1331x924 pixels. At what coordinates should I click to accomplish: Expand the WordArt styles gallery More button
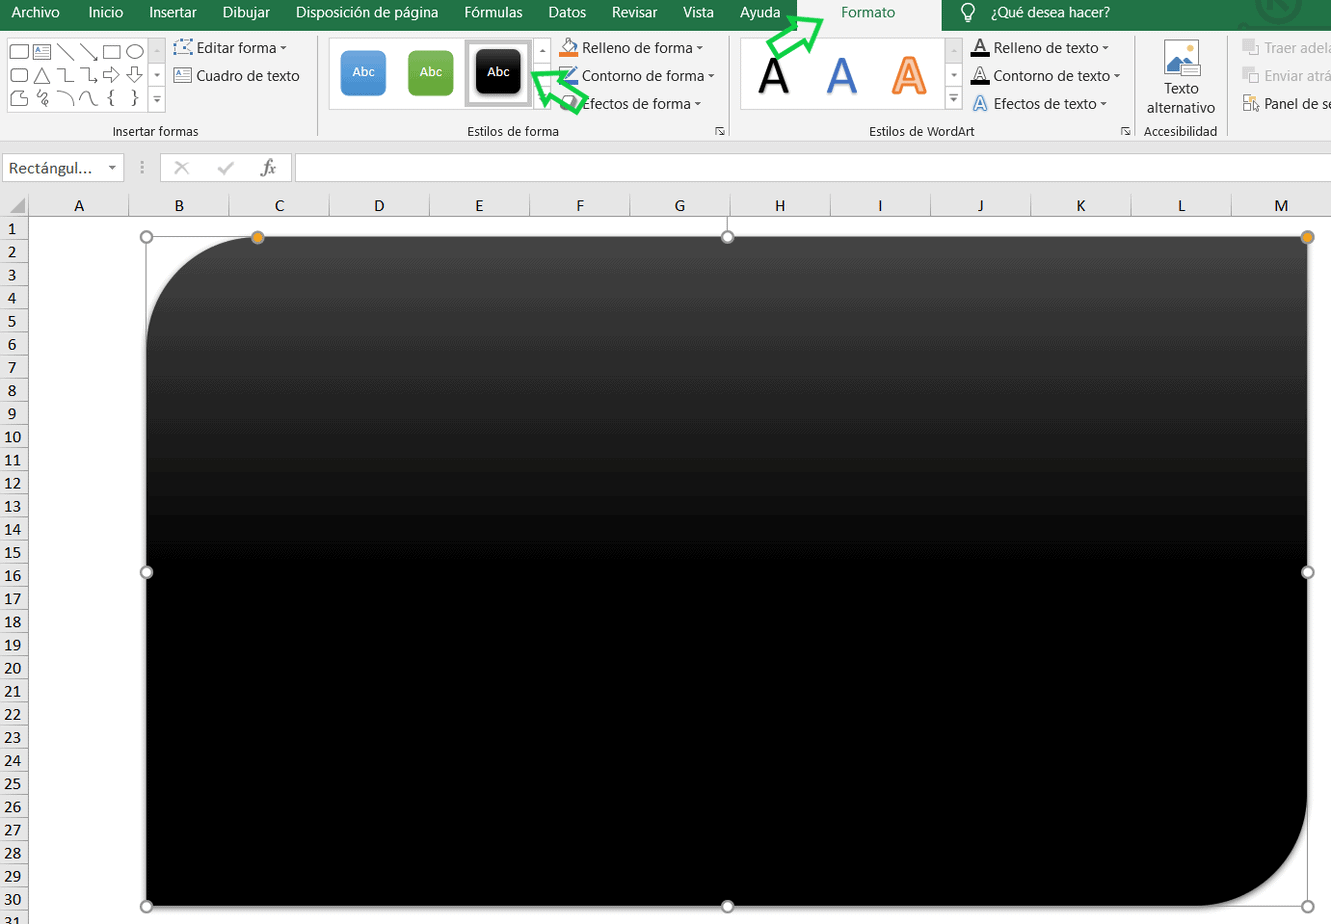click(x=953, y=99)
